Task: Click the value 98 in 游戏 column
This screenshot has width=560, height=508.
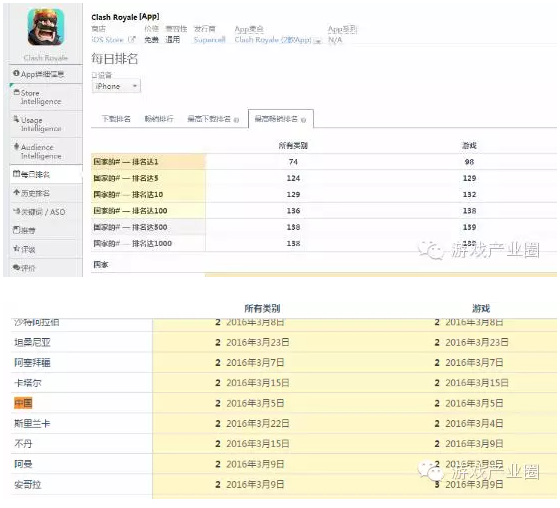Action: [469, 162]
